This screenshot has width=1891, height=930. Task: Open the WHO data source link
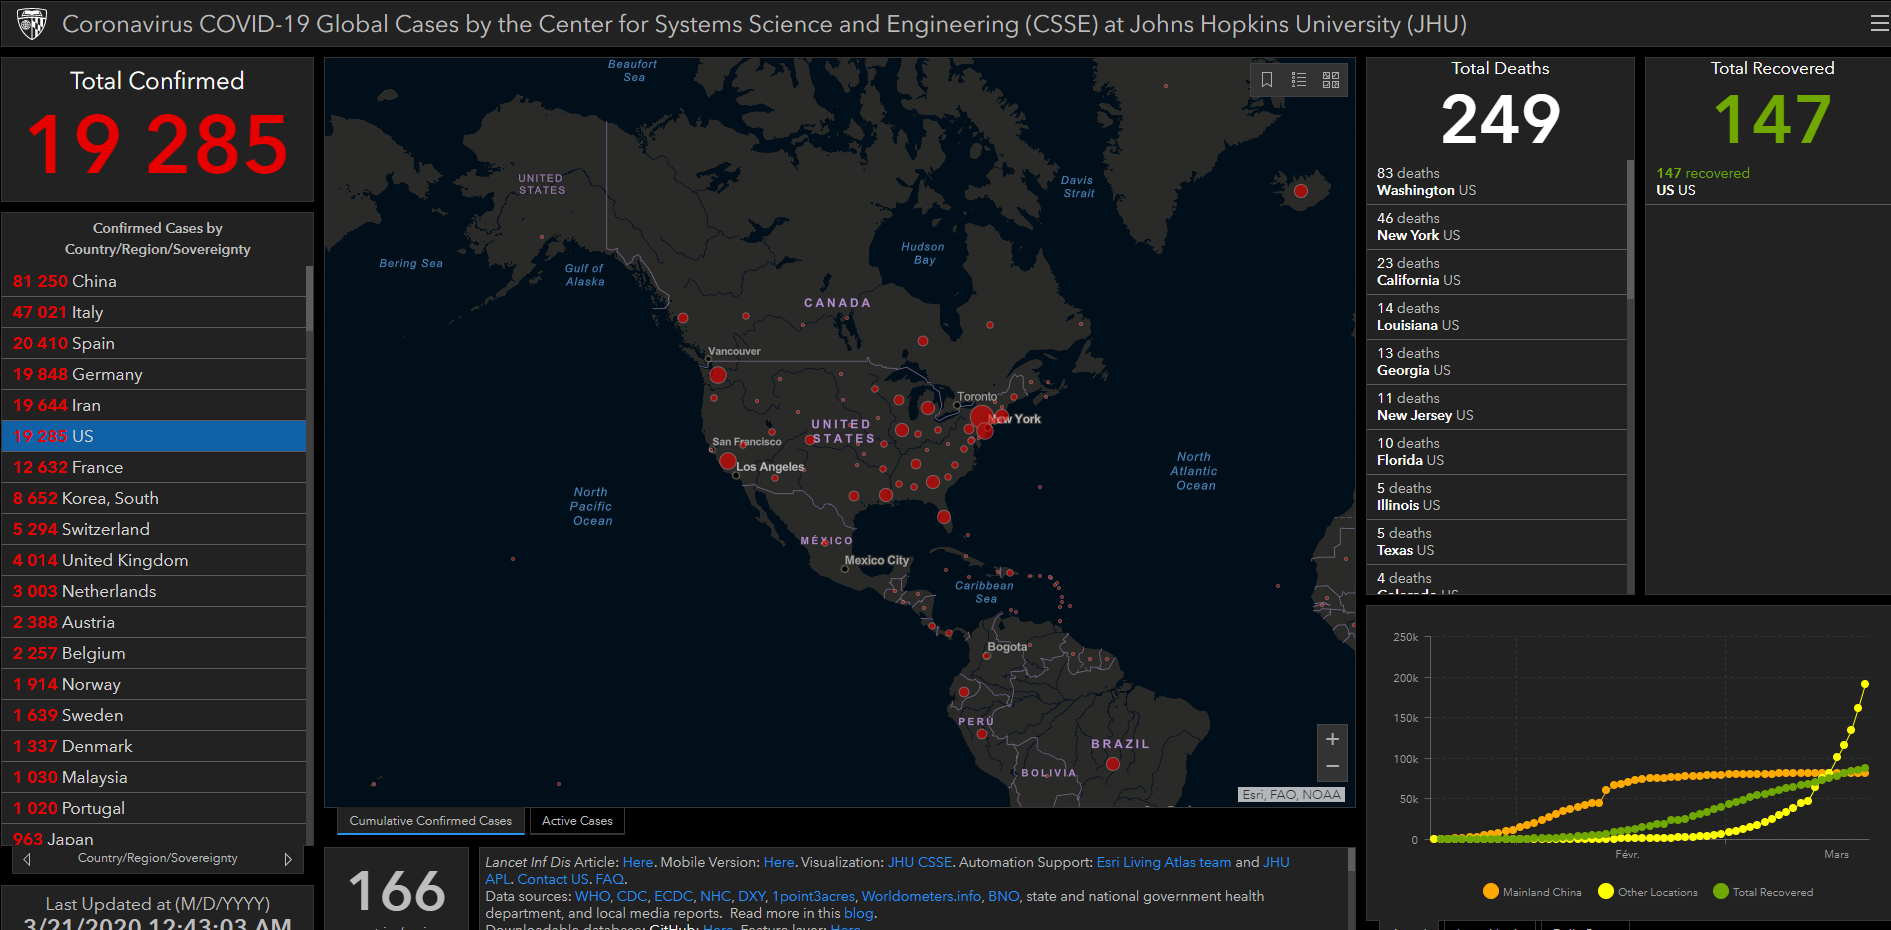[592, 896]
